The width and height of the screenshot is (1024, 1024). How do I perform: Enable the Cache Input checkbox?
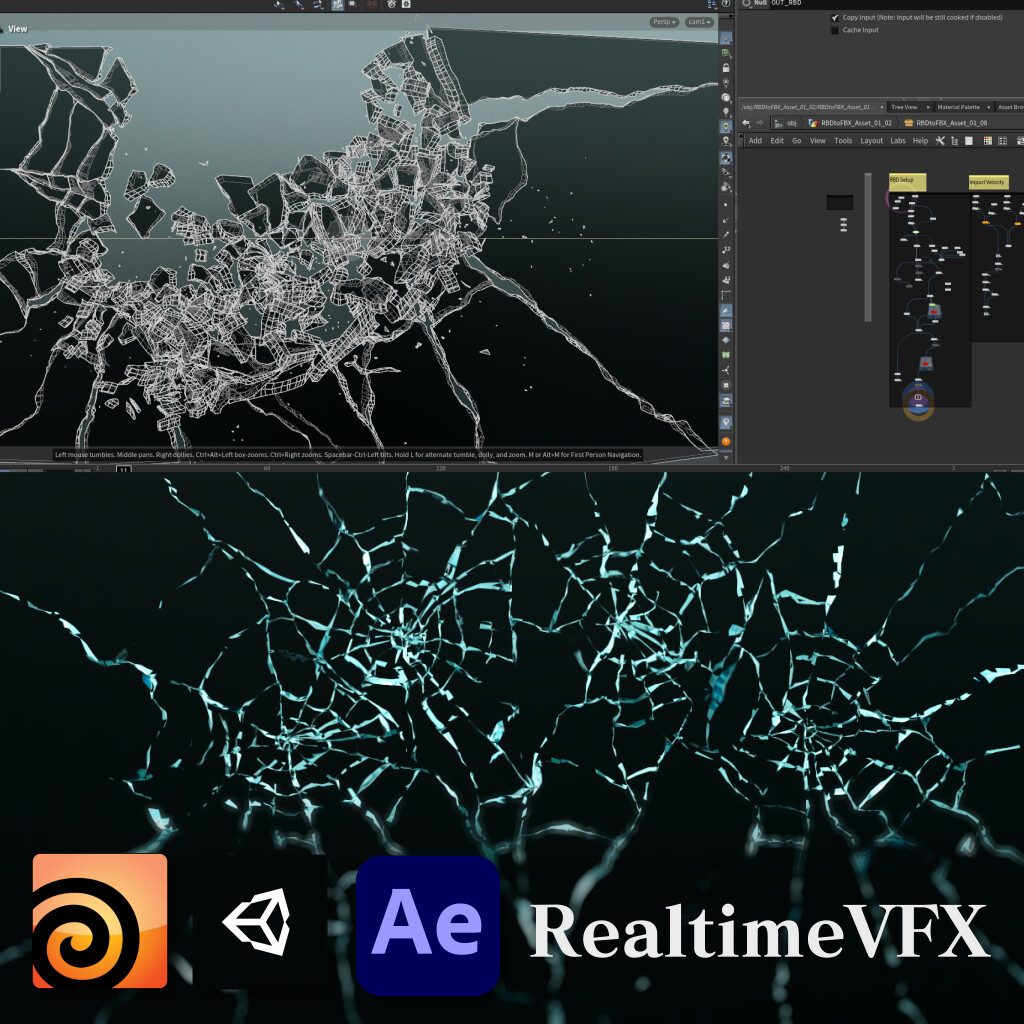[835, 30]
